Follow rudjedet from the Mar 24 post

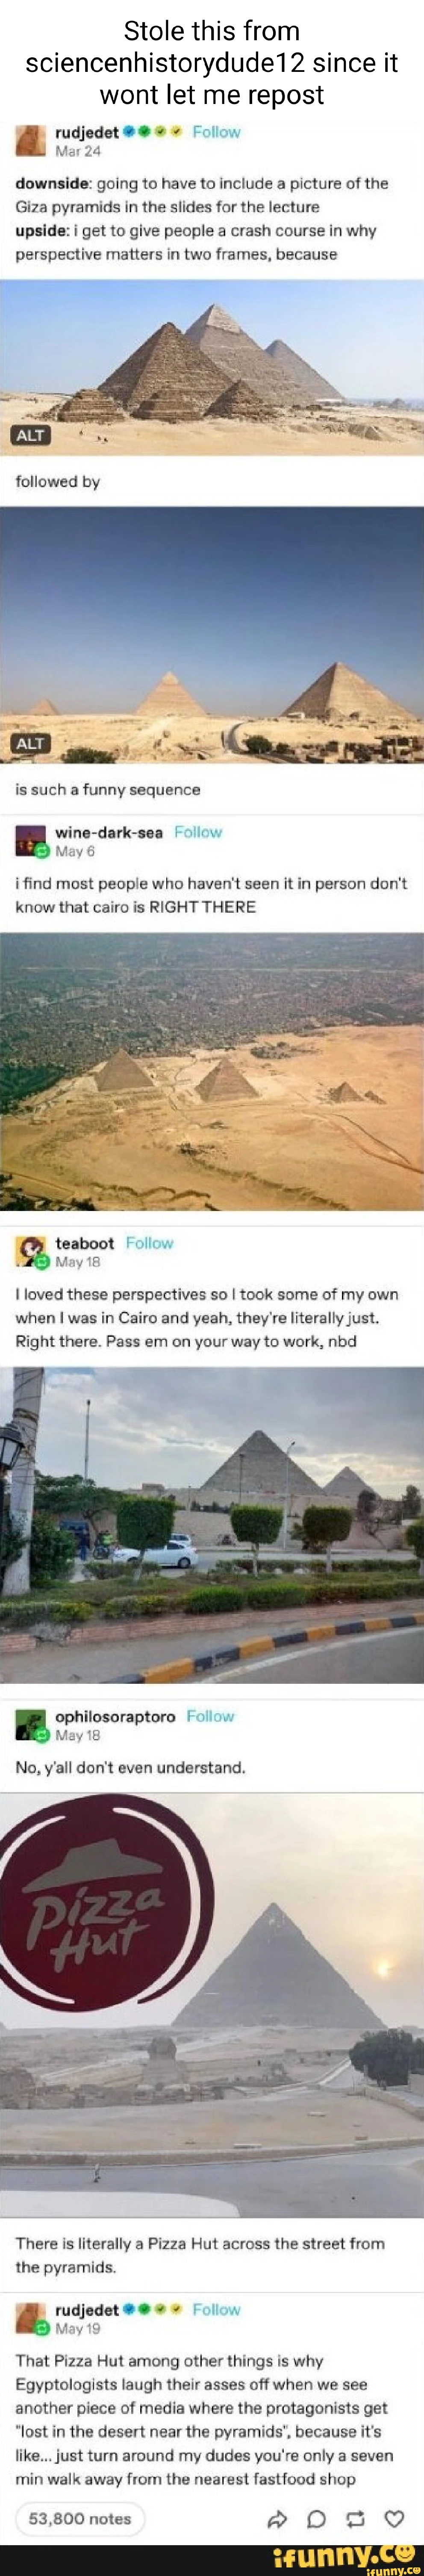point(216,132)
